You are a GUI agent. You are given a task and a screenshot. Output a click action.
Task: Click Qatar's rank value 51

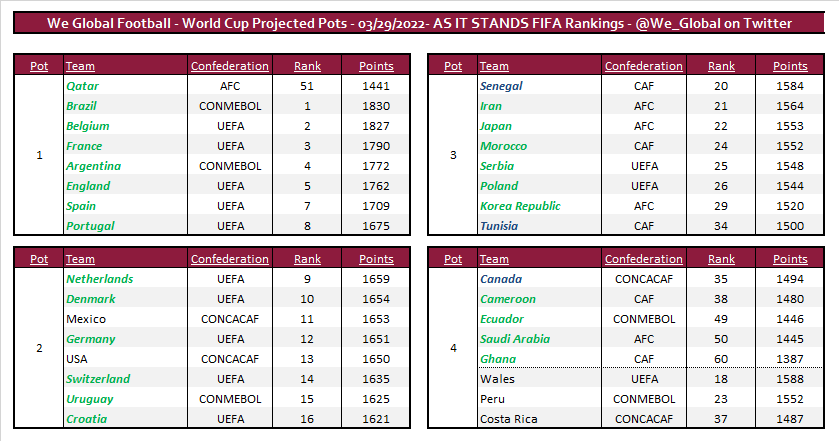coord(307,86)
